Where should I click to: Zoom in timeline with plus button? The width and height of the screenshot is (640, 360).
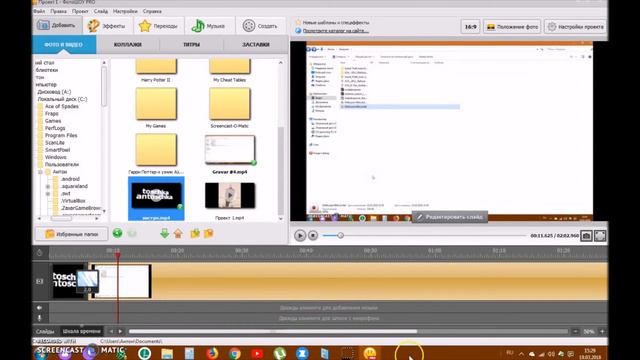click(602, 331)
